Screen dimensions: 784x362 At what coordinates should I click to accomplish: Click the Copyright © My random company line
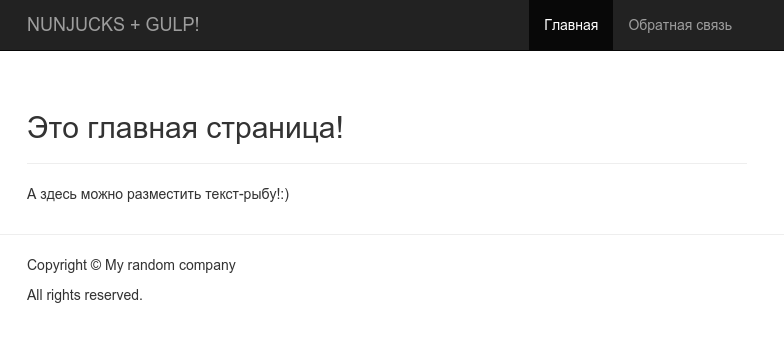131,265
